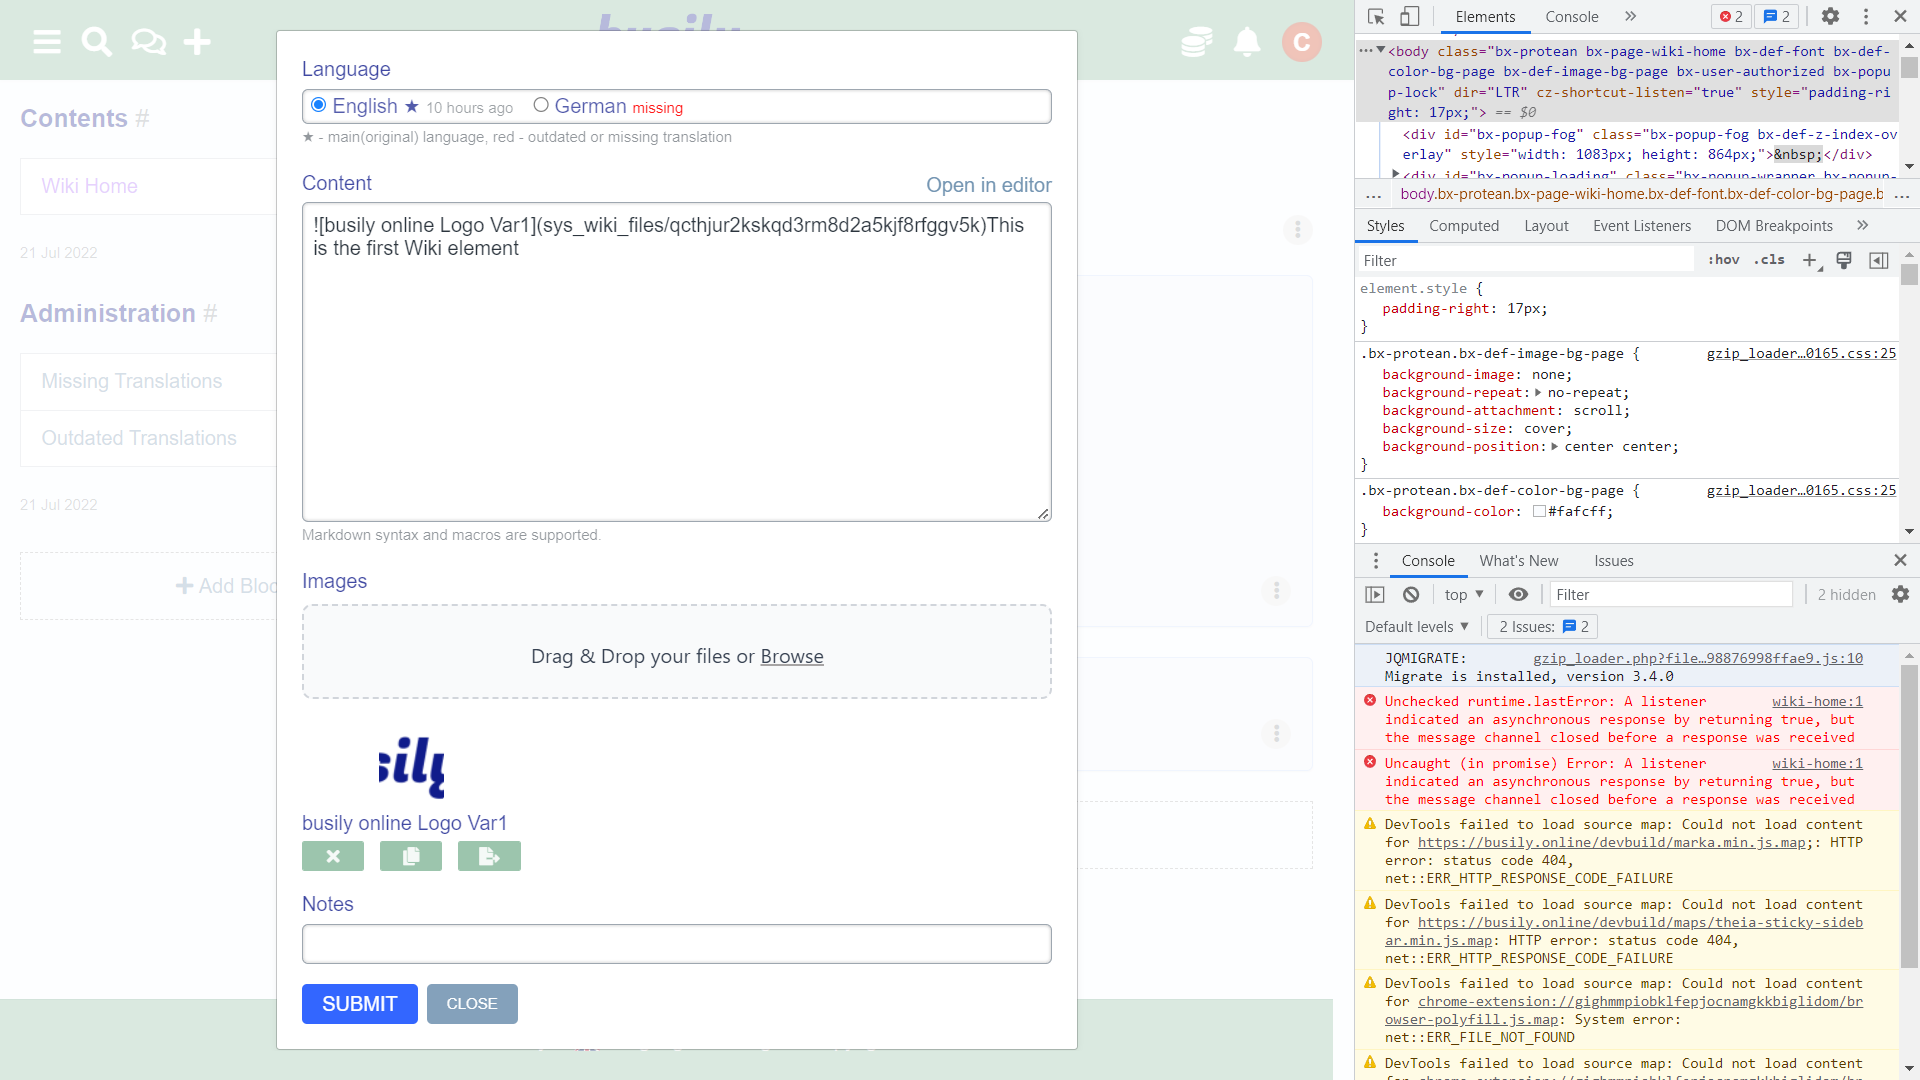Select the German language radio button

pyautogui.click(x=541, y=105)
